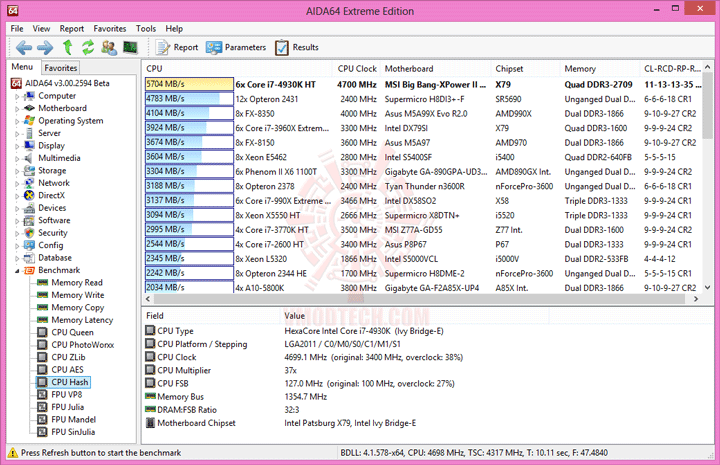Expand the Network tree node
Screen dimensions: 720x465
pyautogui.click(x=17, y=184)
